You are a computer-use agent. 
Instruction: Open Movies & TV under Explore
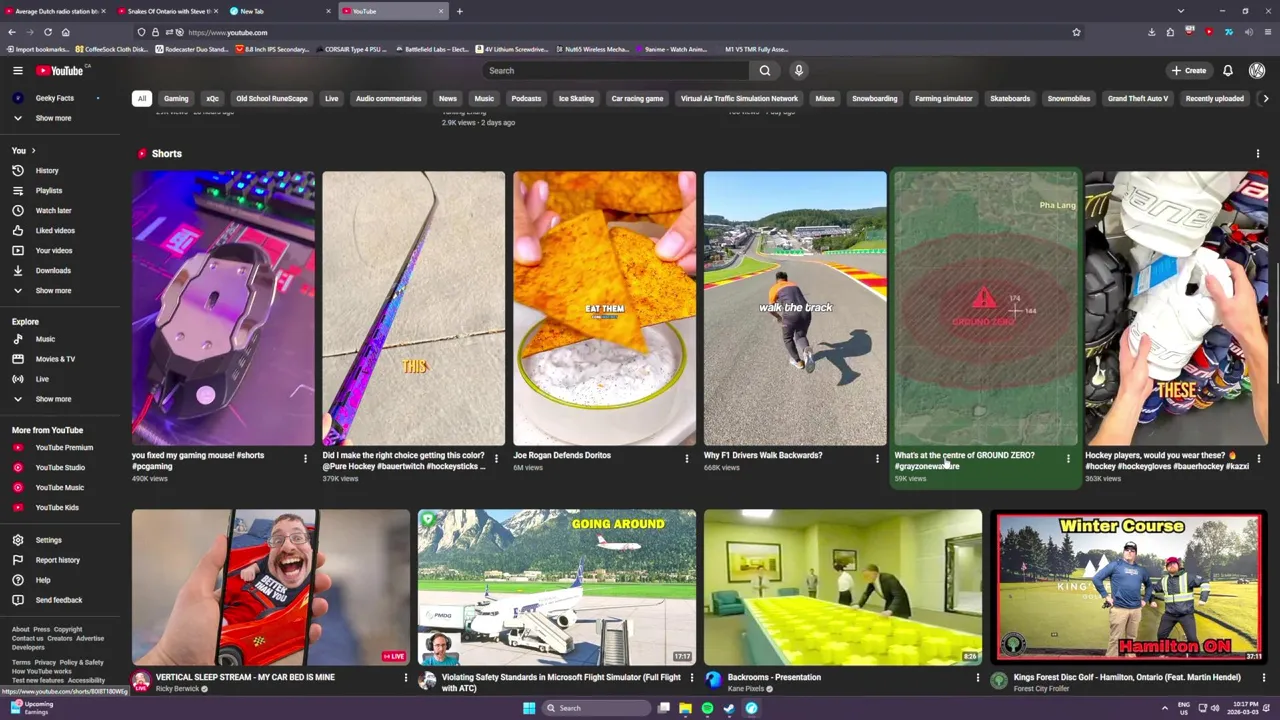coord(55,359)
